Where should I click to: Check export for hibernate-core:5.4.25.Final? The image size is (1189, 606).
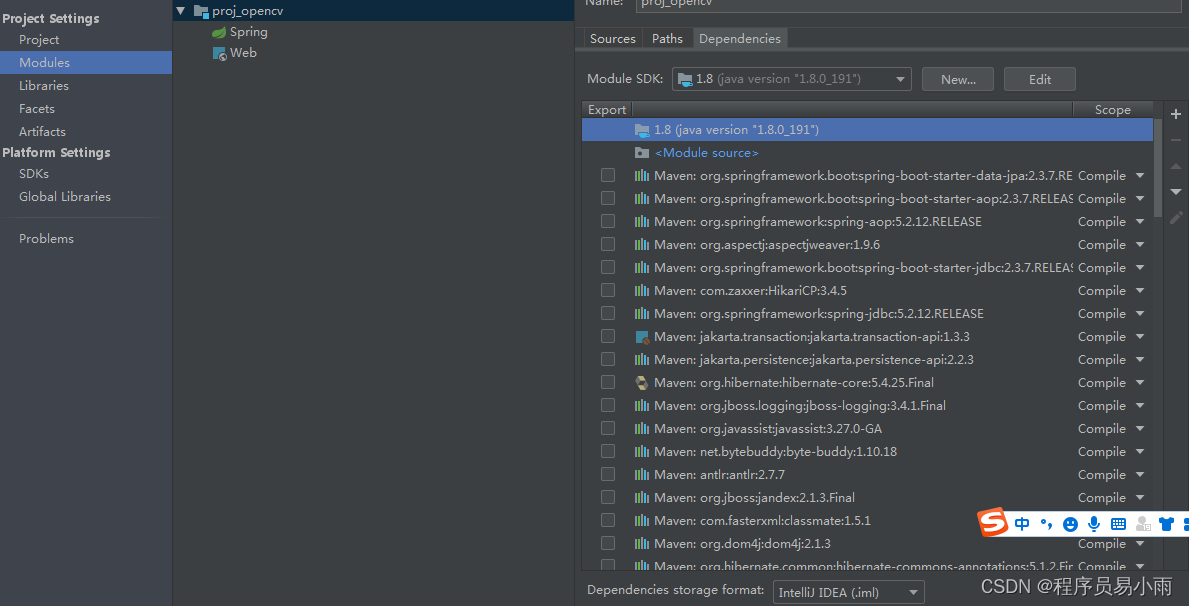[607, 382]
